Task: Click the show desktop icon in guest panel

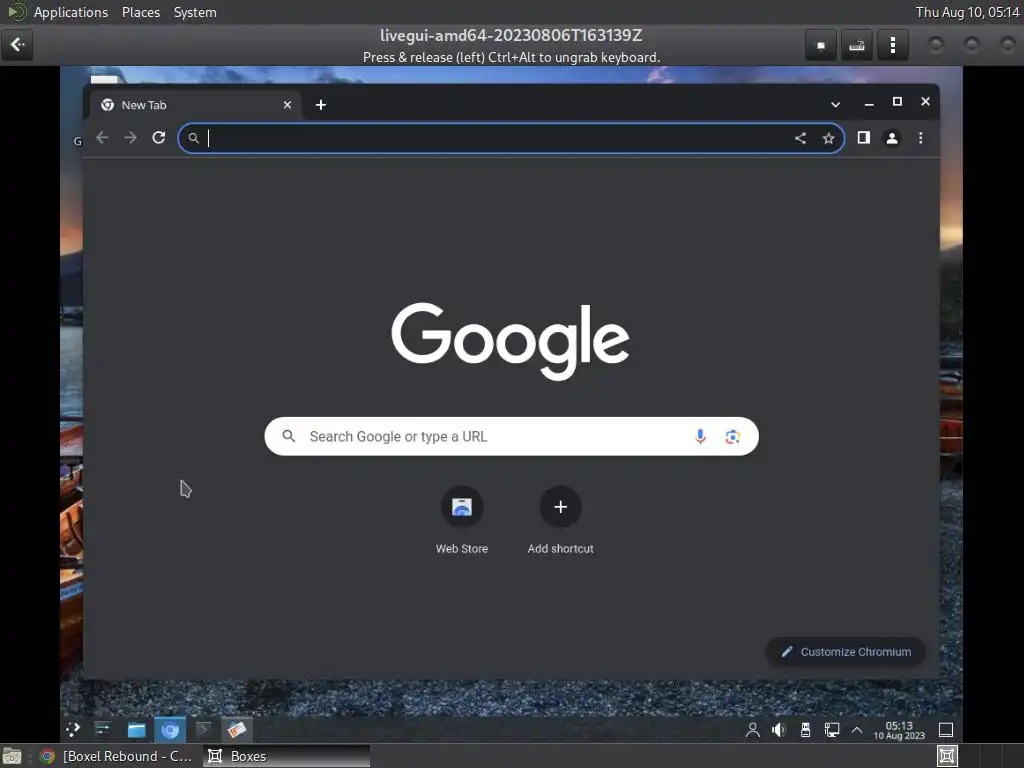Action: click(946, 730)
